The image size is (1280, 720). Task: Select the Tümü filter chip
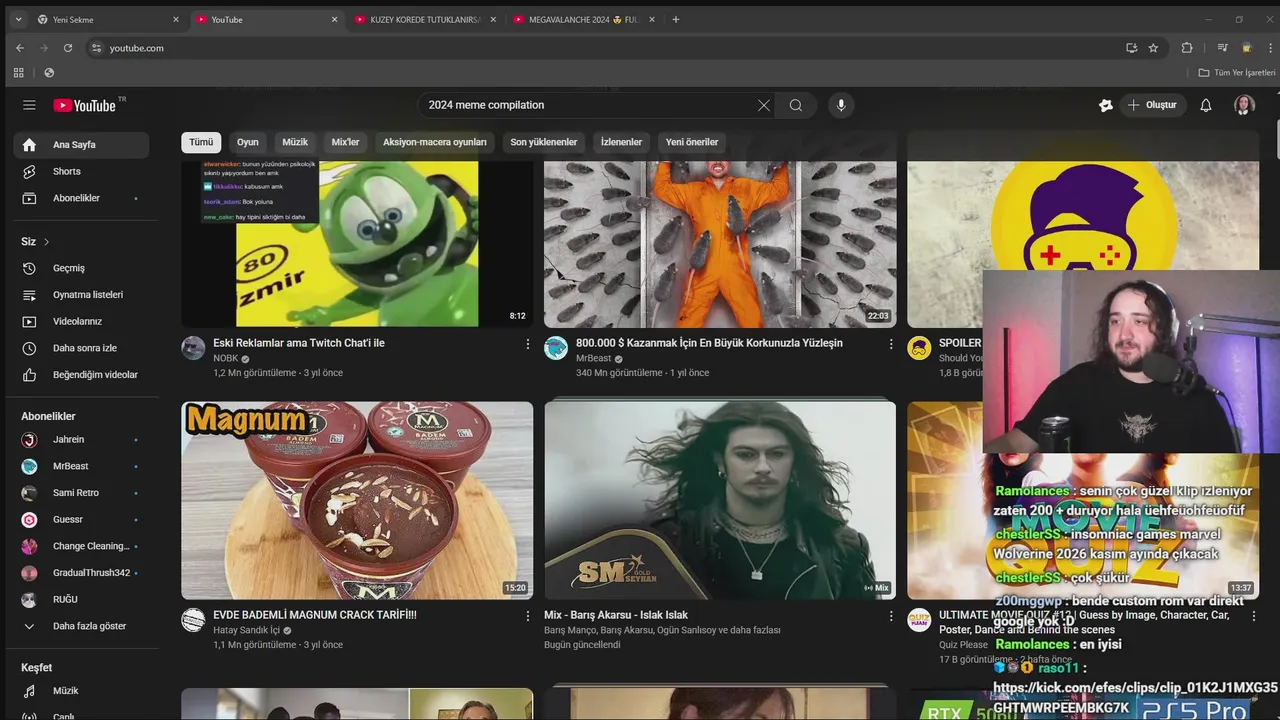coord(201,142)
